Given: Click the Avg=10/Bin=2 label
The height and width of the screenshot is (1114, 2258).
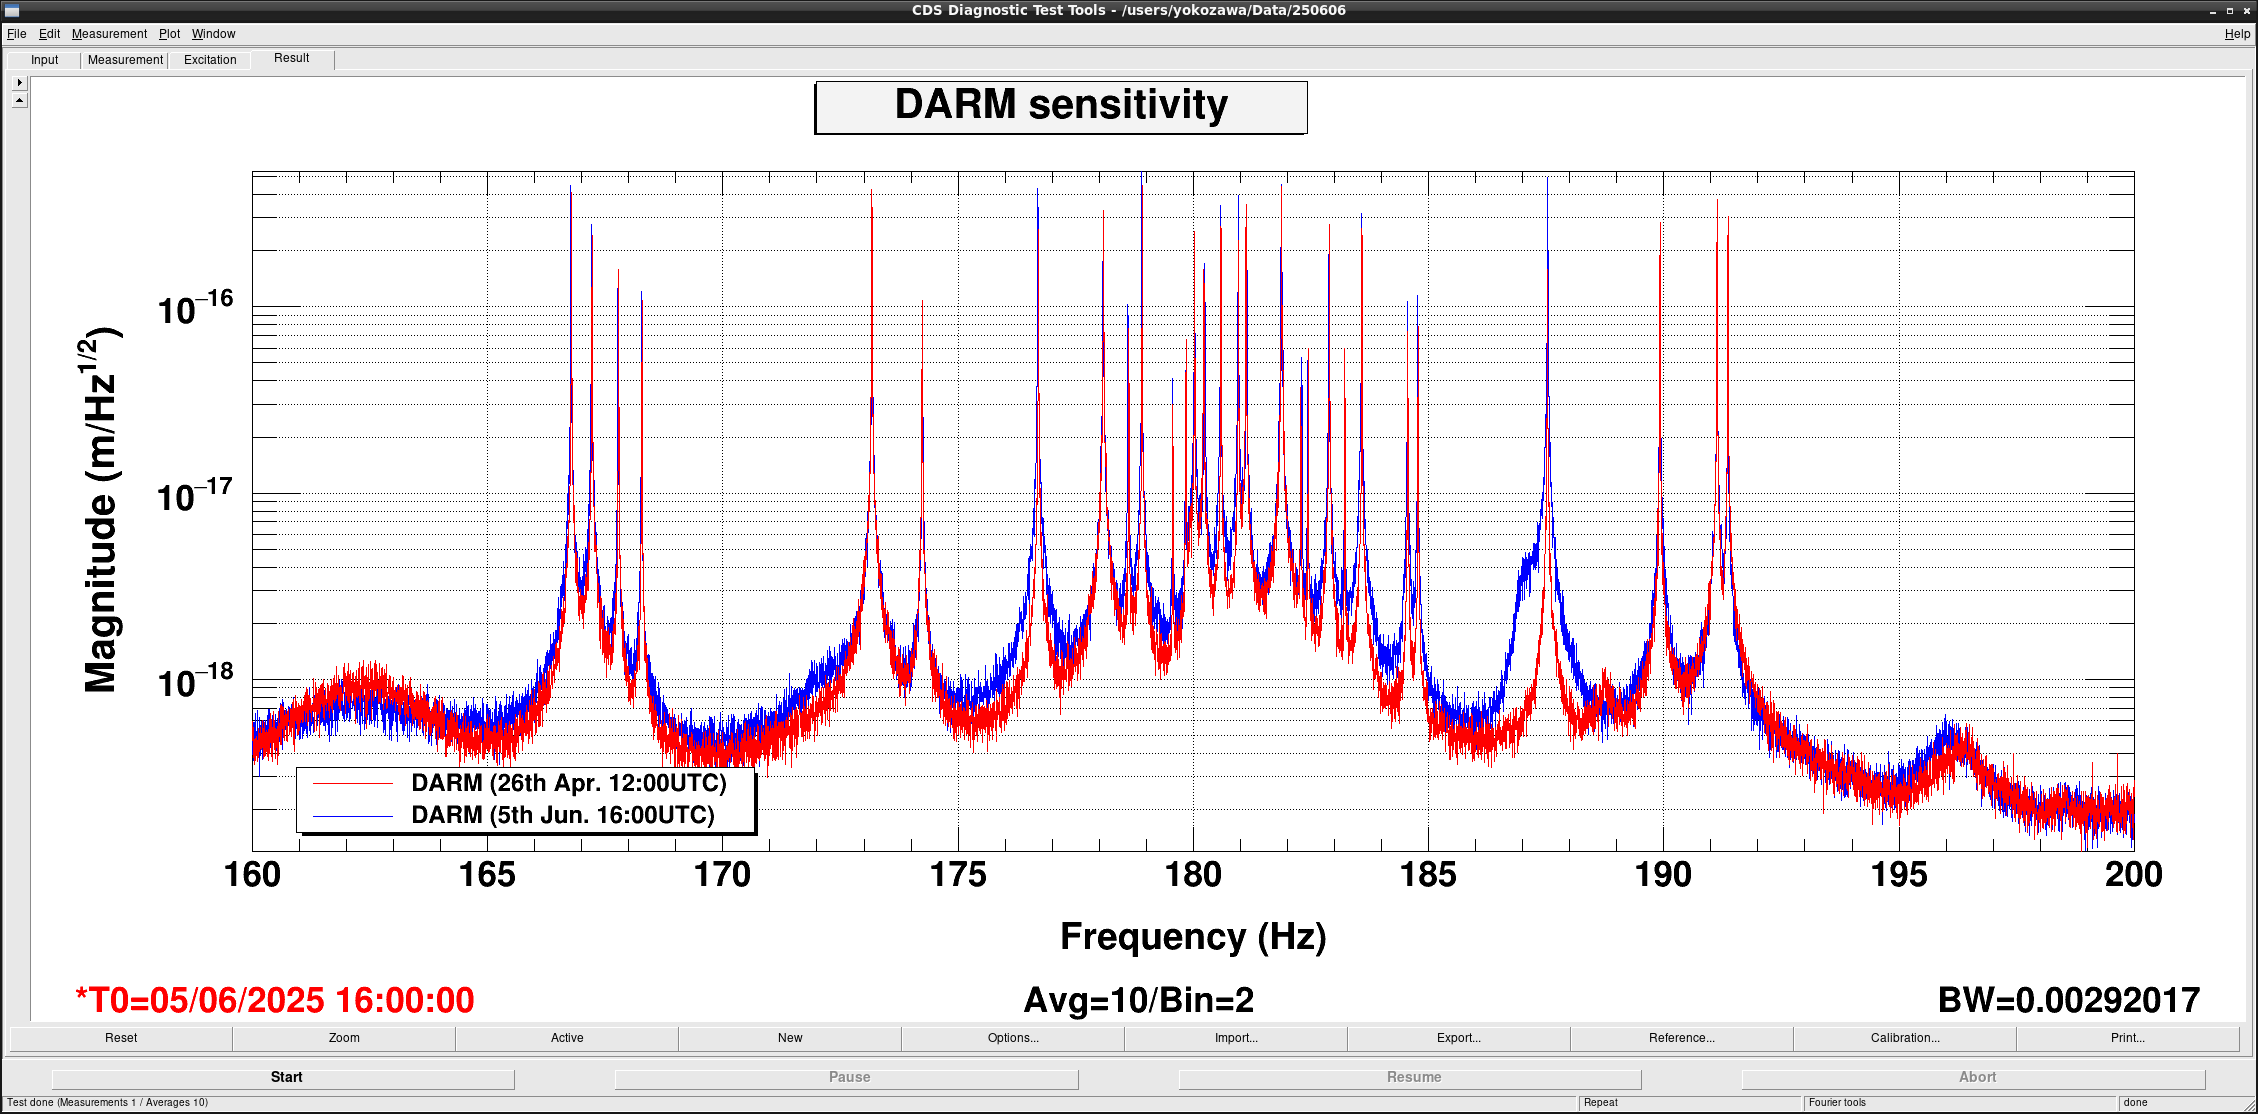Looking at the screenshot, I should point(1138,1000).
